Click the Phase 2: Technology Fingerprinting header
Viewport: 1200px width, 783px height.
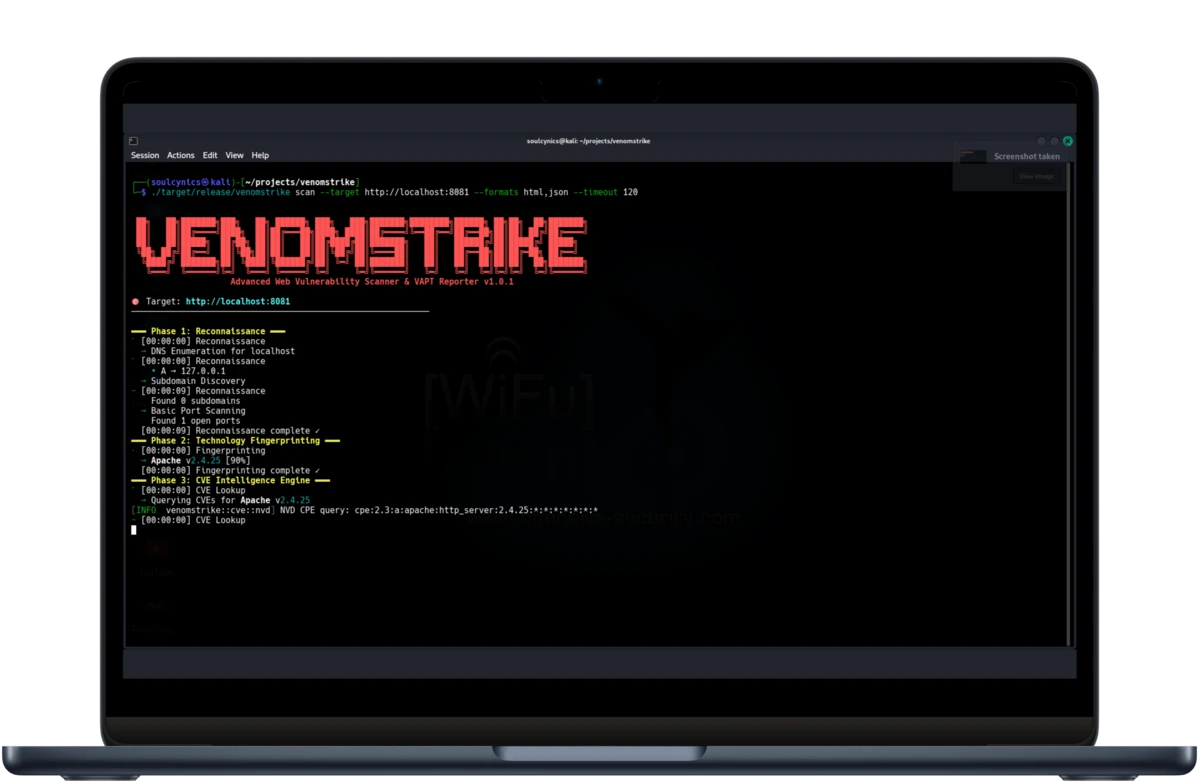pos(235,441)
